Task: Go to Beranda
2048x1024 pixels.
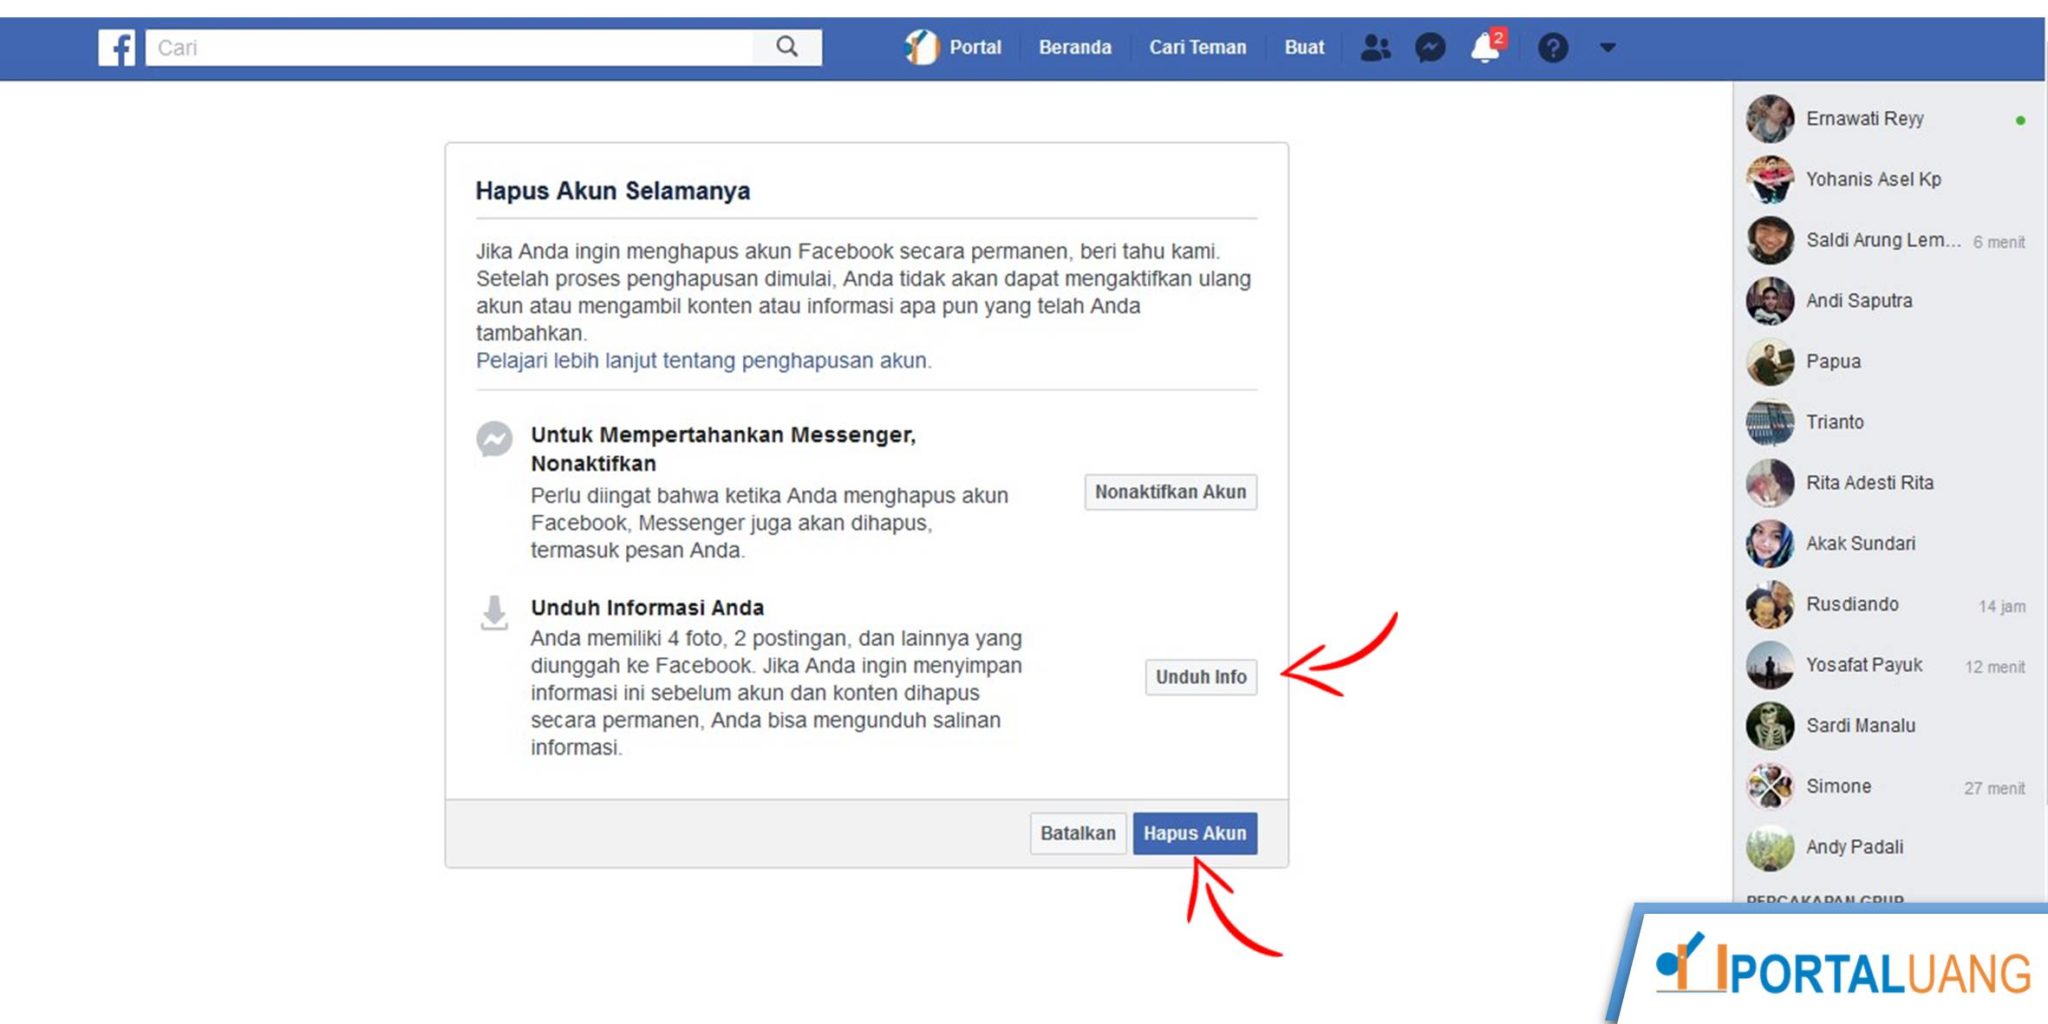Action: coord(1075,47)
